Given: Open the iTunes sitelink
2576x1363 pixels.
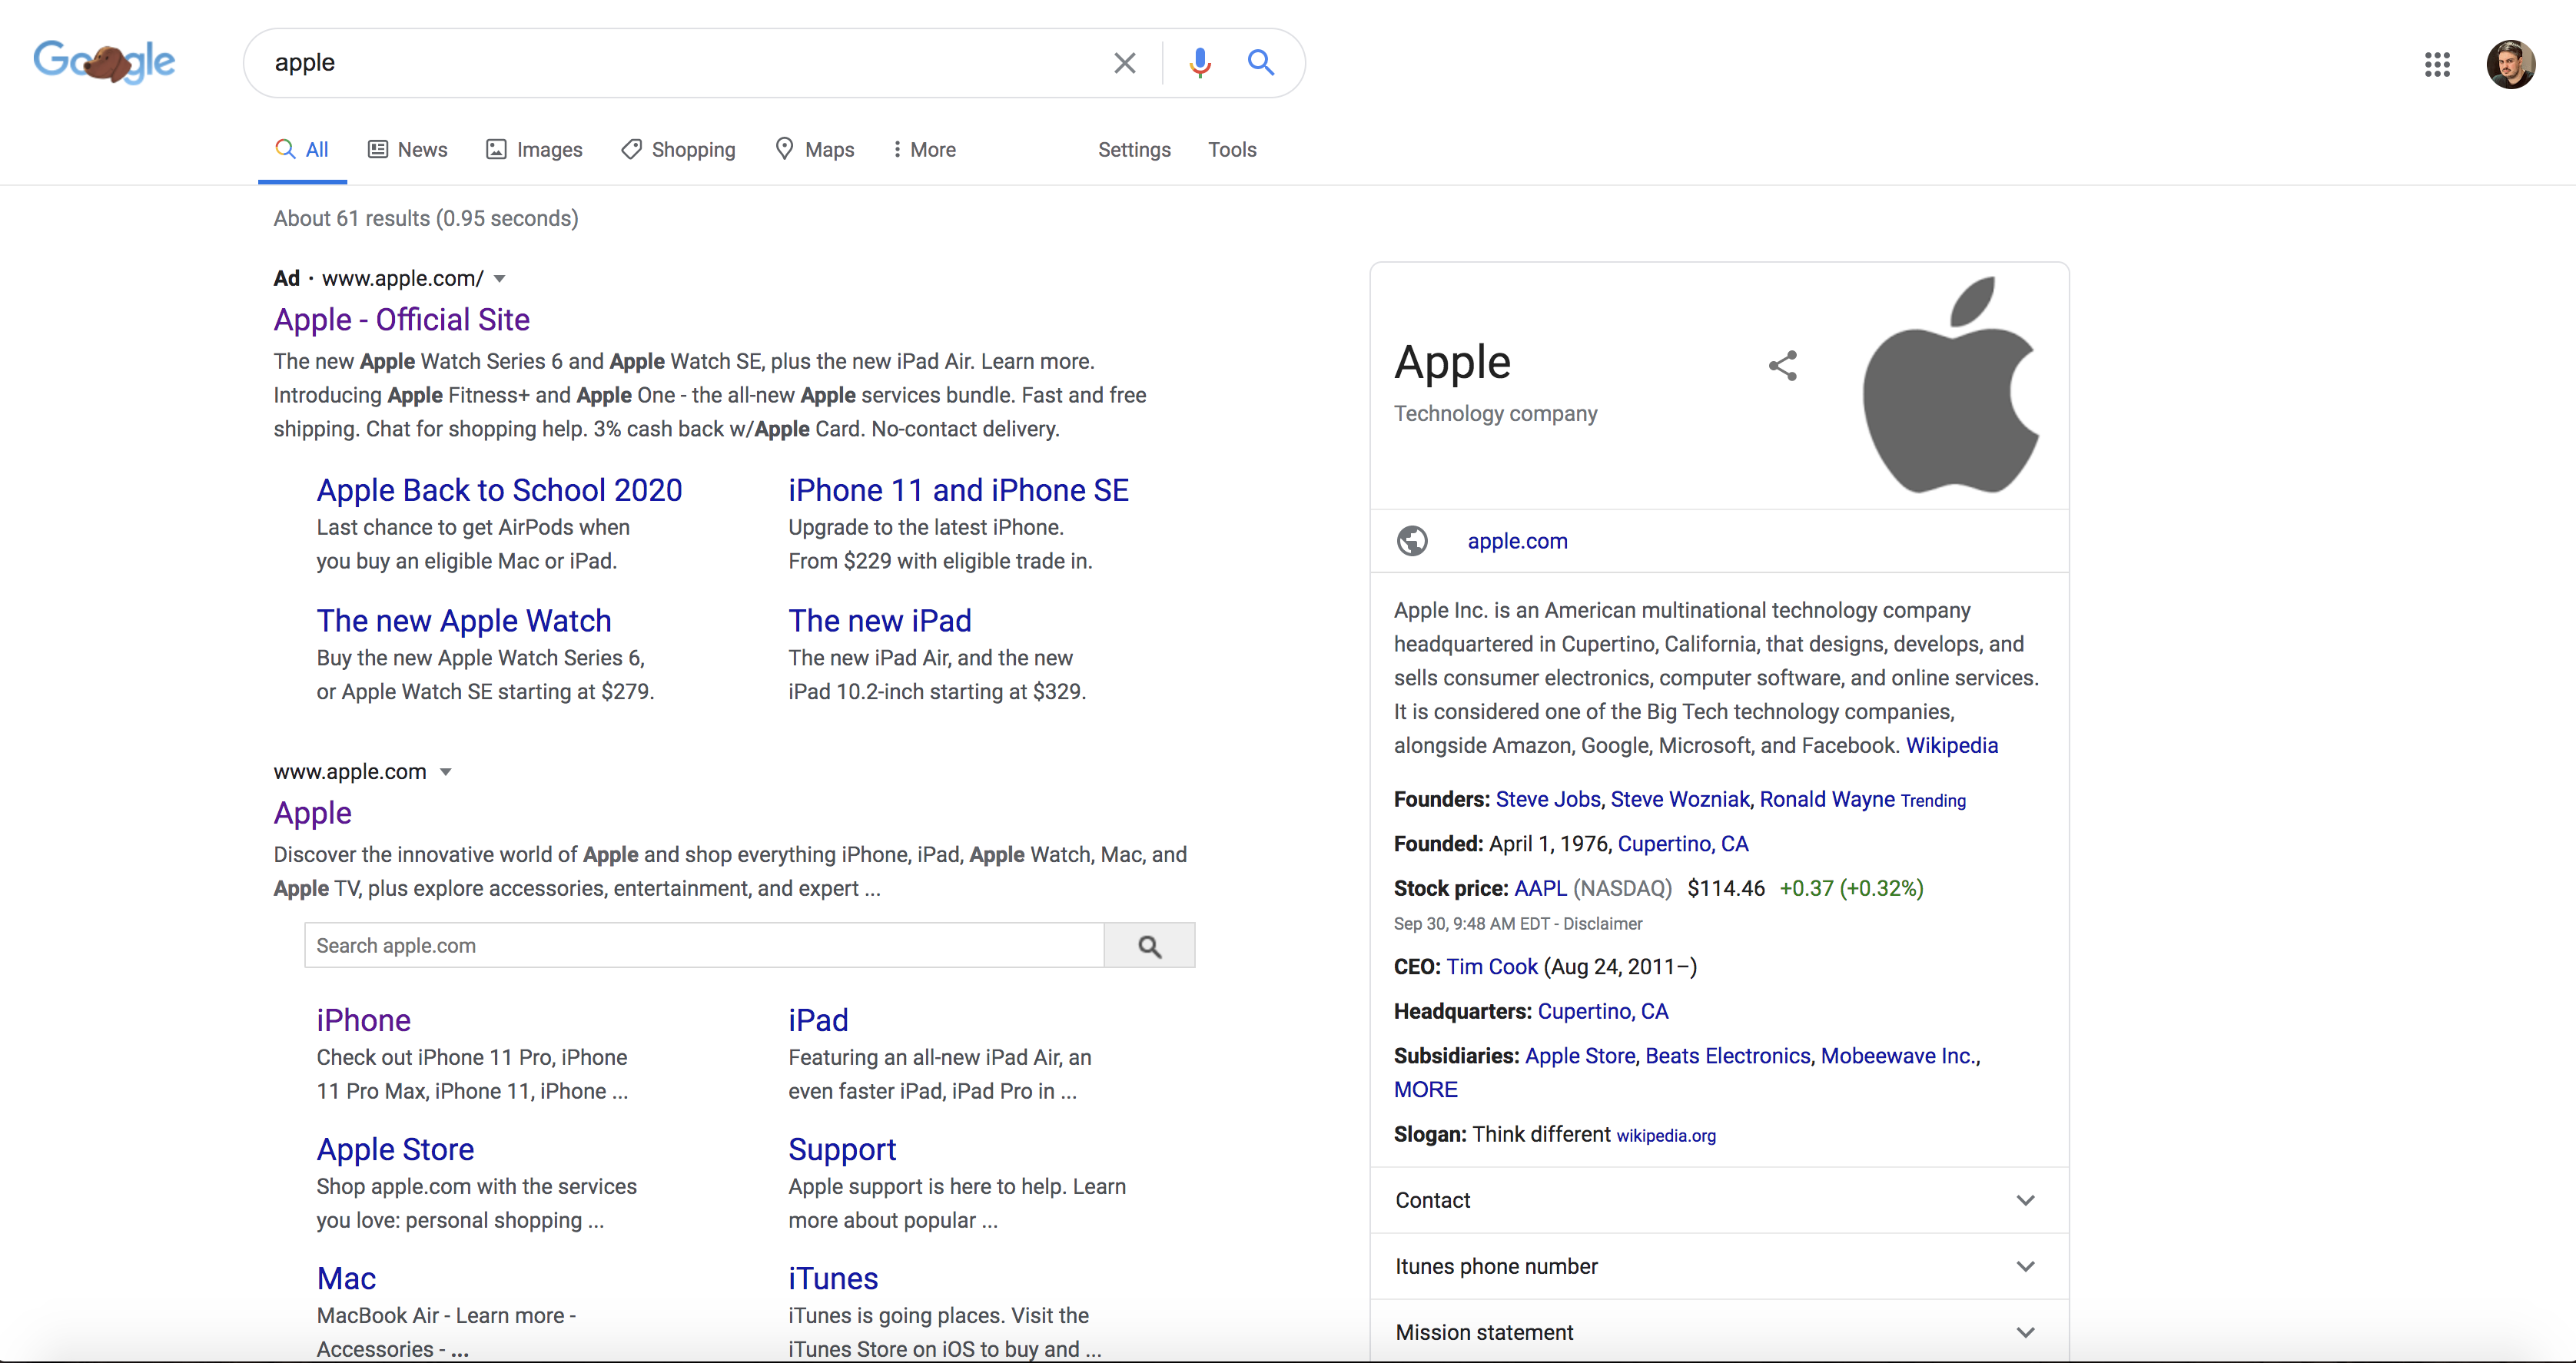Looking at the screenshot, I should (x=833, y=1278).
